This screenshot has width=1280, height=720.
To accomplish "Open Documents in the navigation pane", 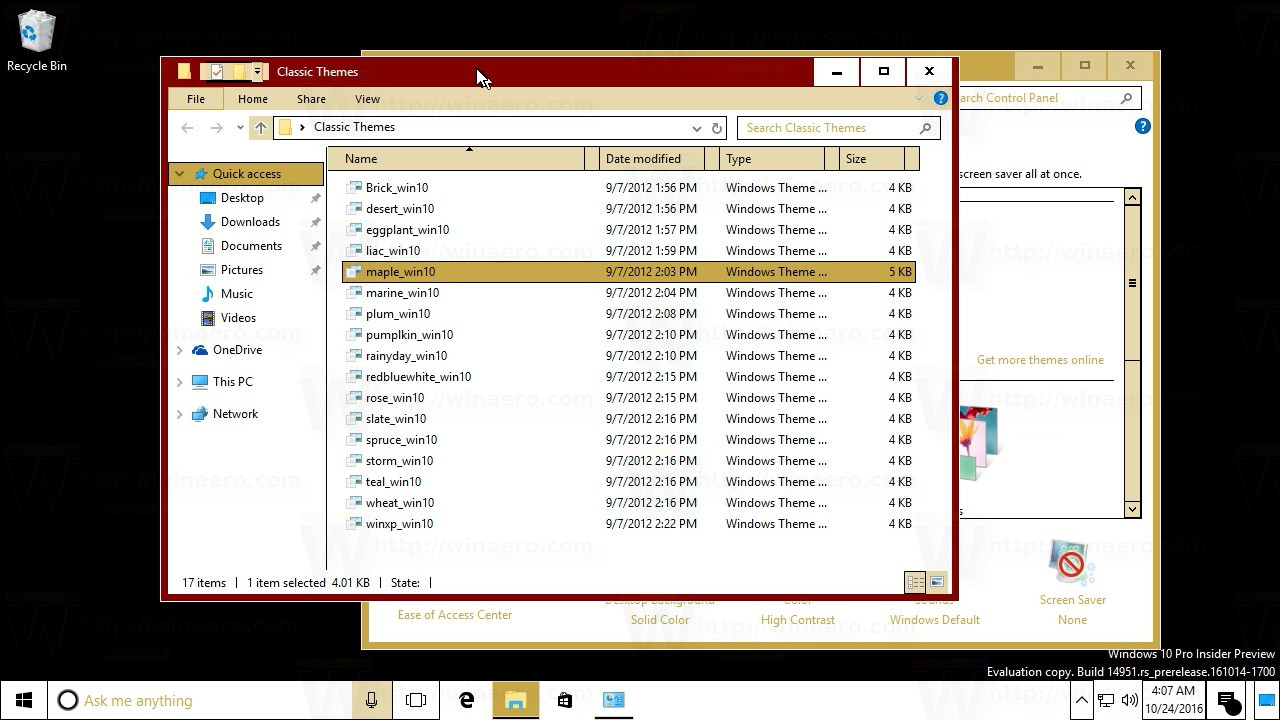I will click(x=251, y=246).
